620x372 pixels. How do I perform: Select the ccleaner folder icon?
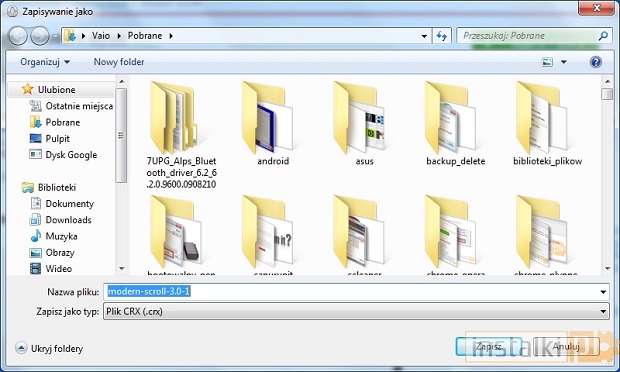(359, 232)
